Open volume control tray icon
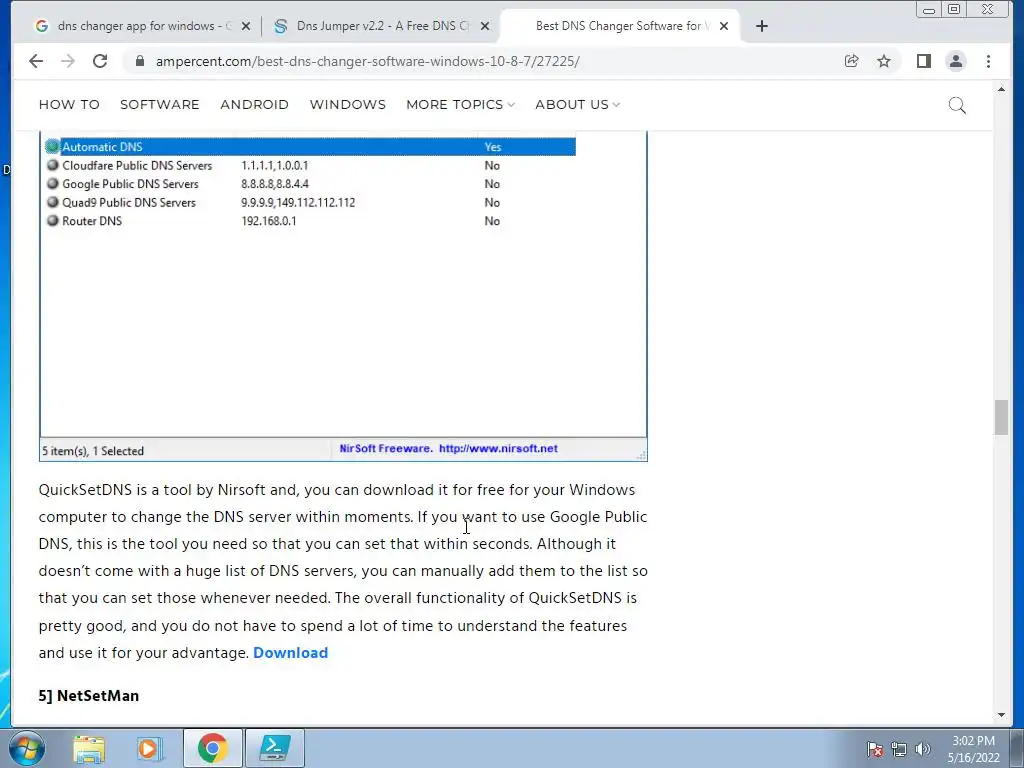 [x=922, y=749]
